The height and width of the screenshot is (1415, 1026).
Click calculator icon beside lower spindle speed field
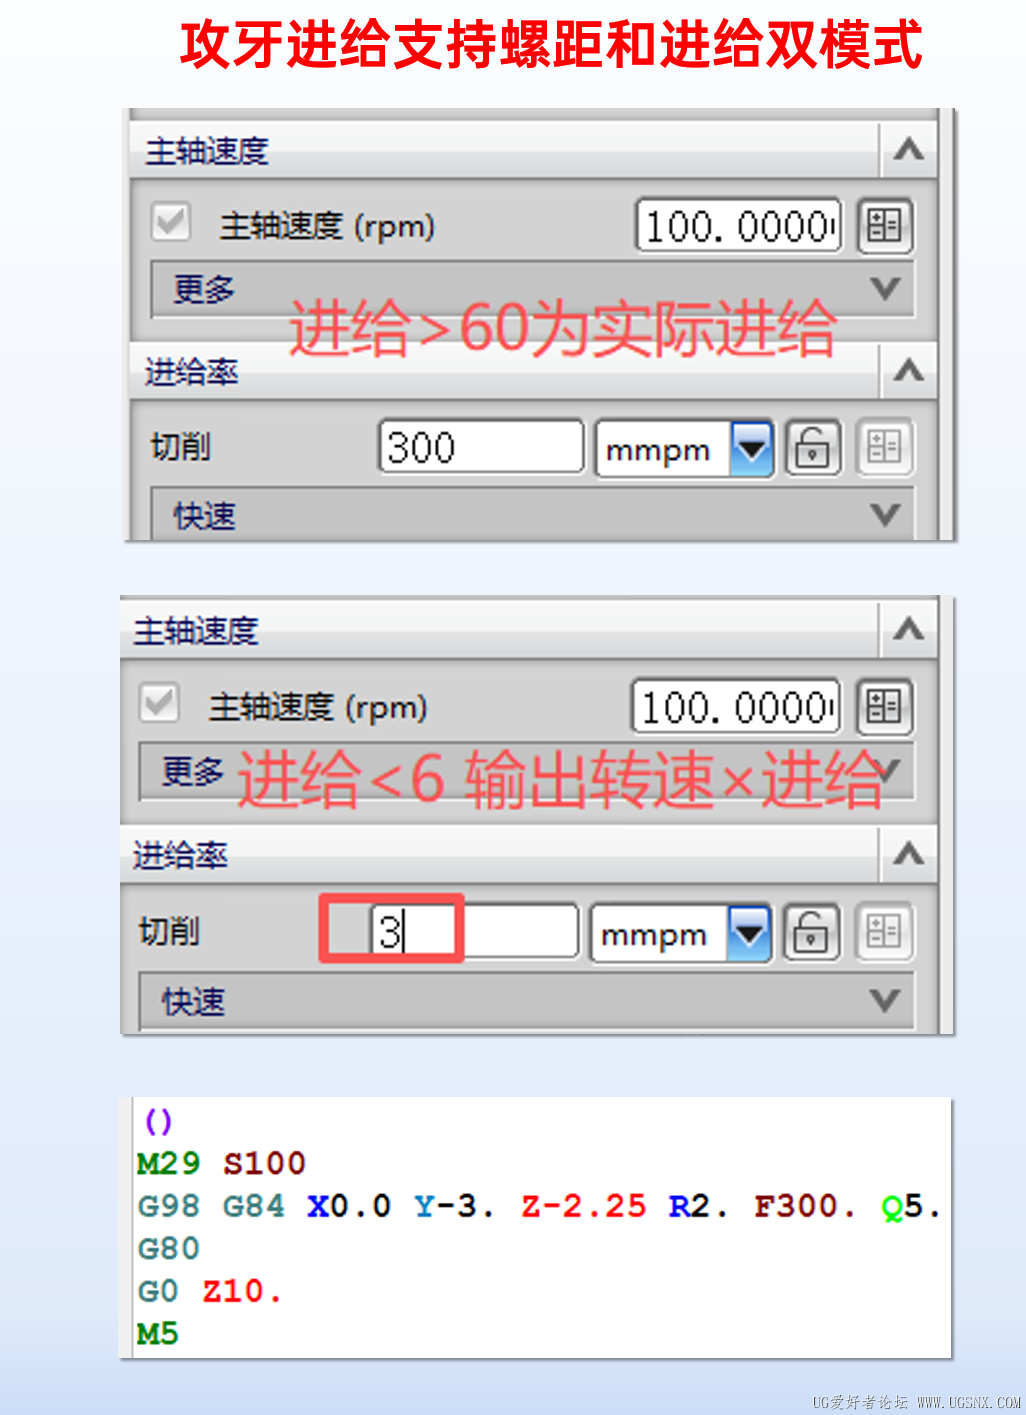[x=884, y=707]
